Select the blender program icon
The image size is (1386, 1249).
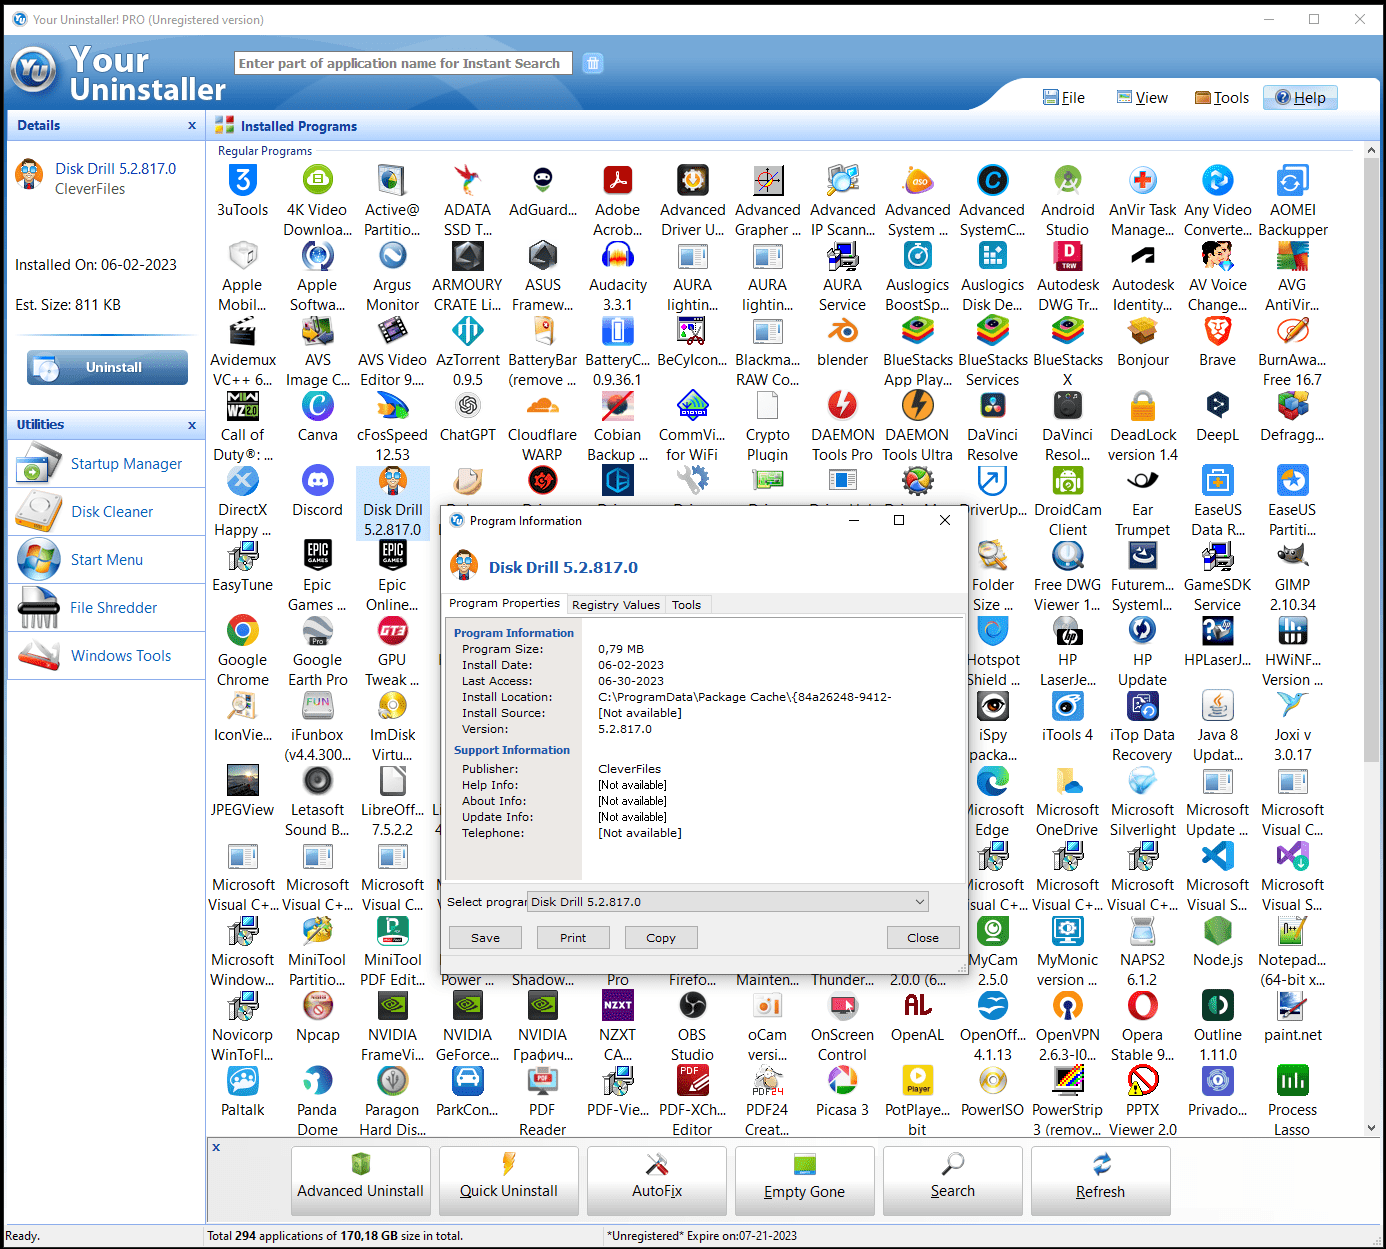(x=843, y=331)
